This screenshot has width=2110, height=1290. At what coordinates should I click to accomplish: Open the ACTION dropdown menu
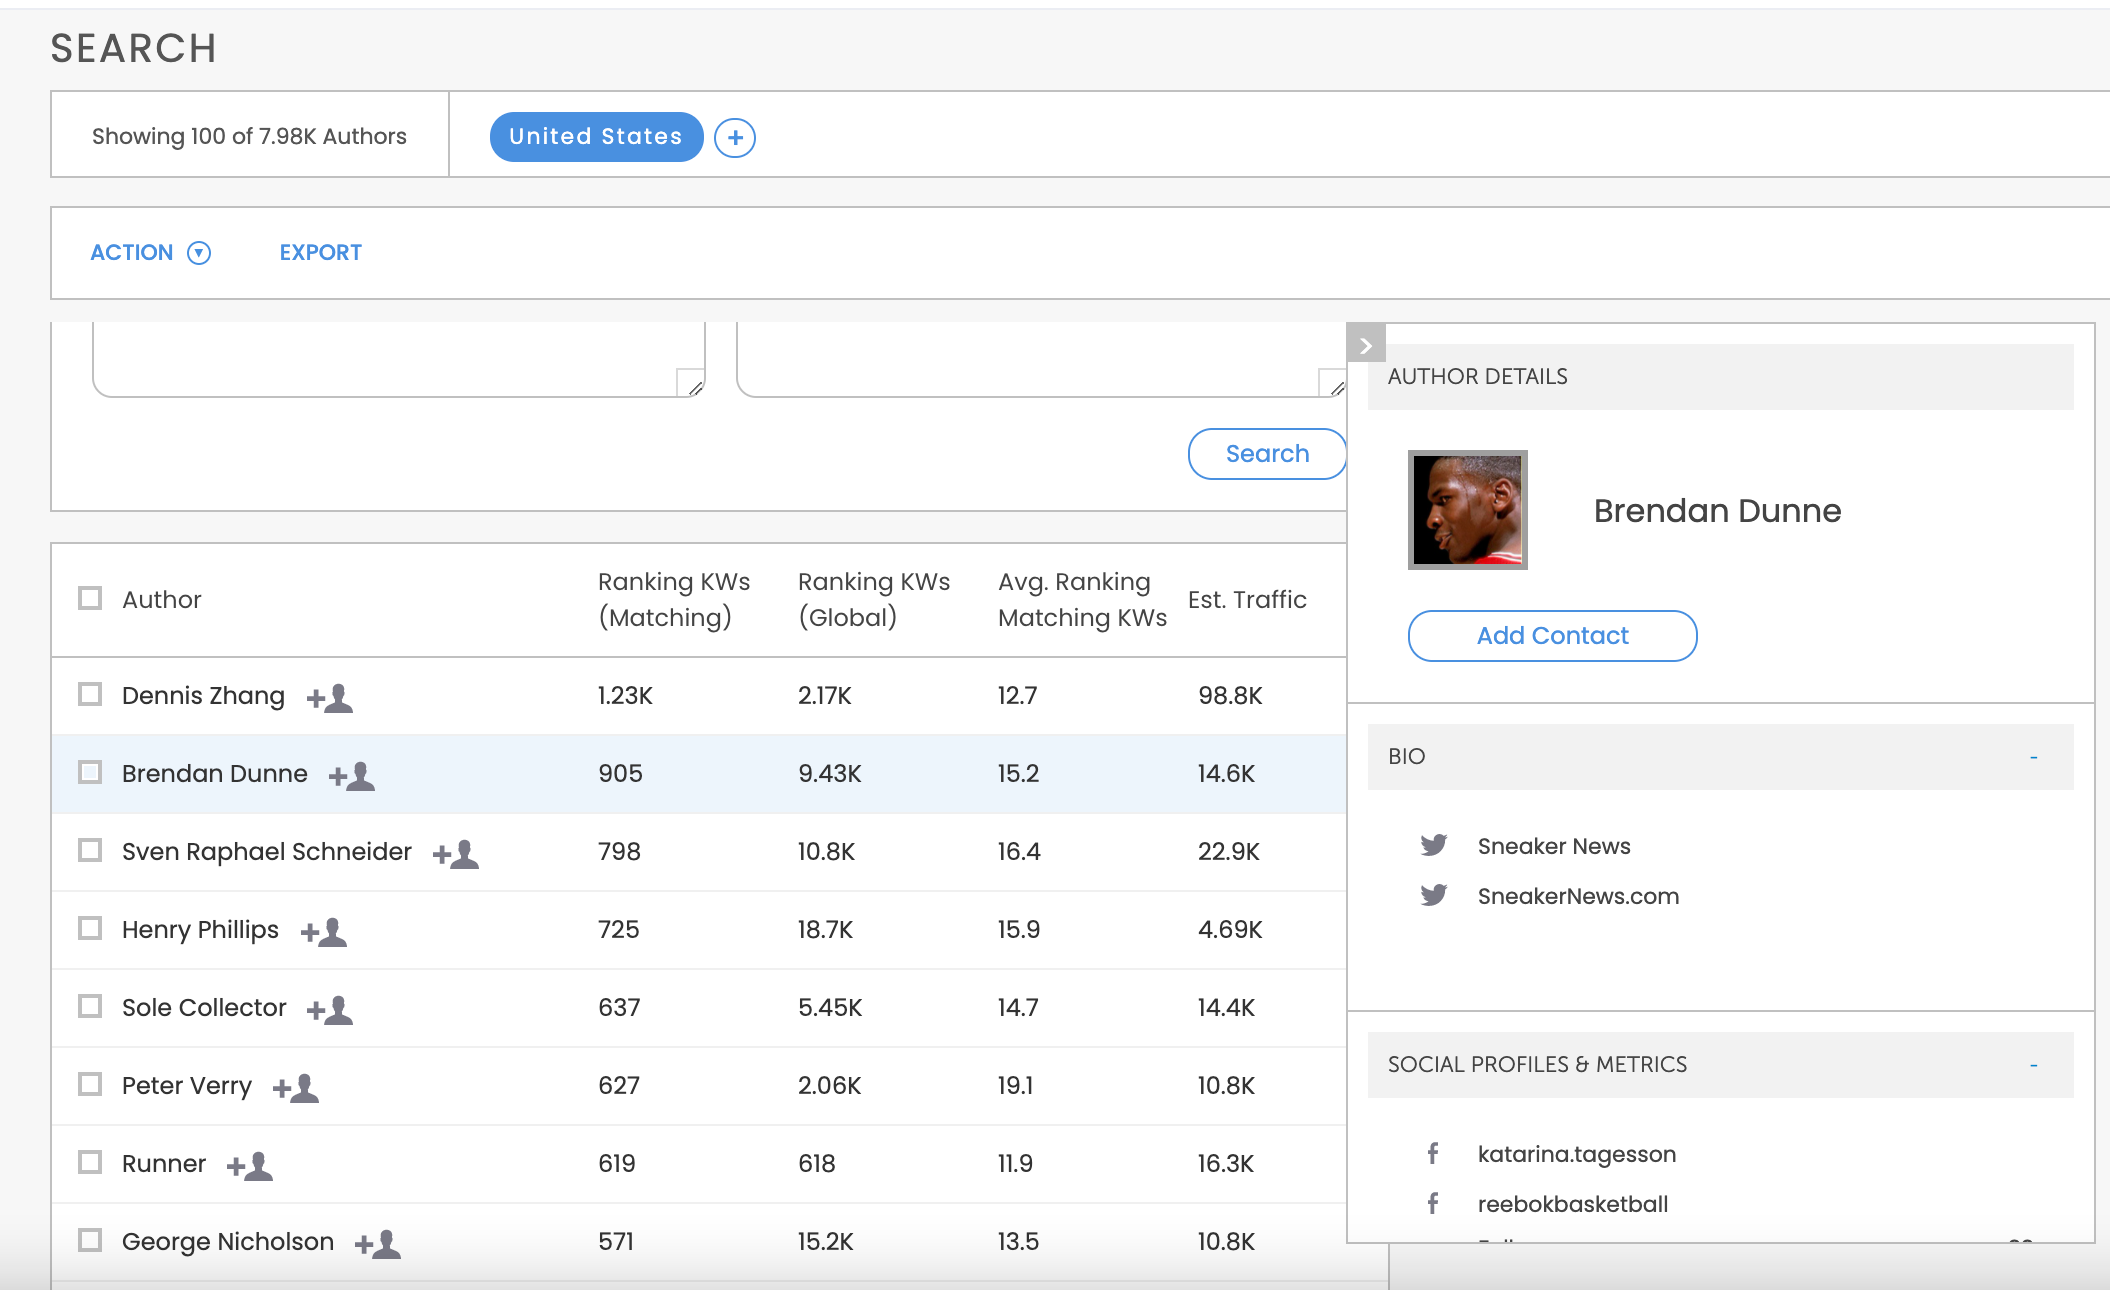(x=150, y=252)
